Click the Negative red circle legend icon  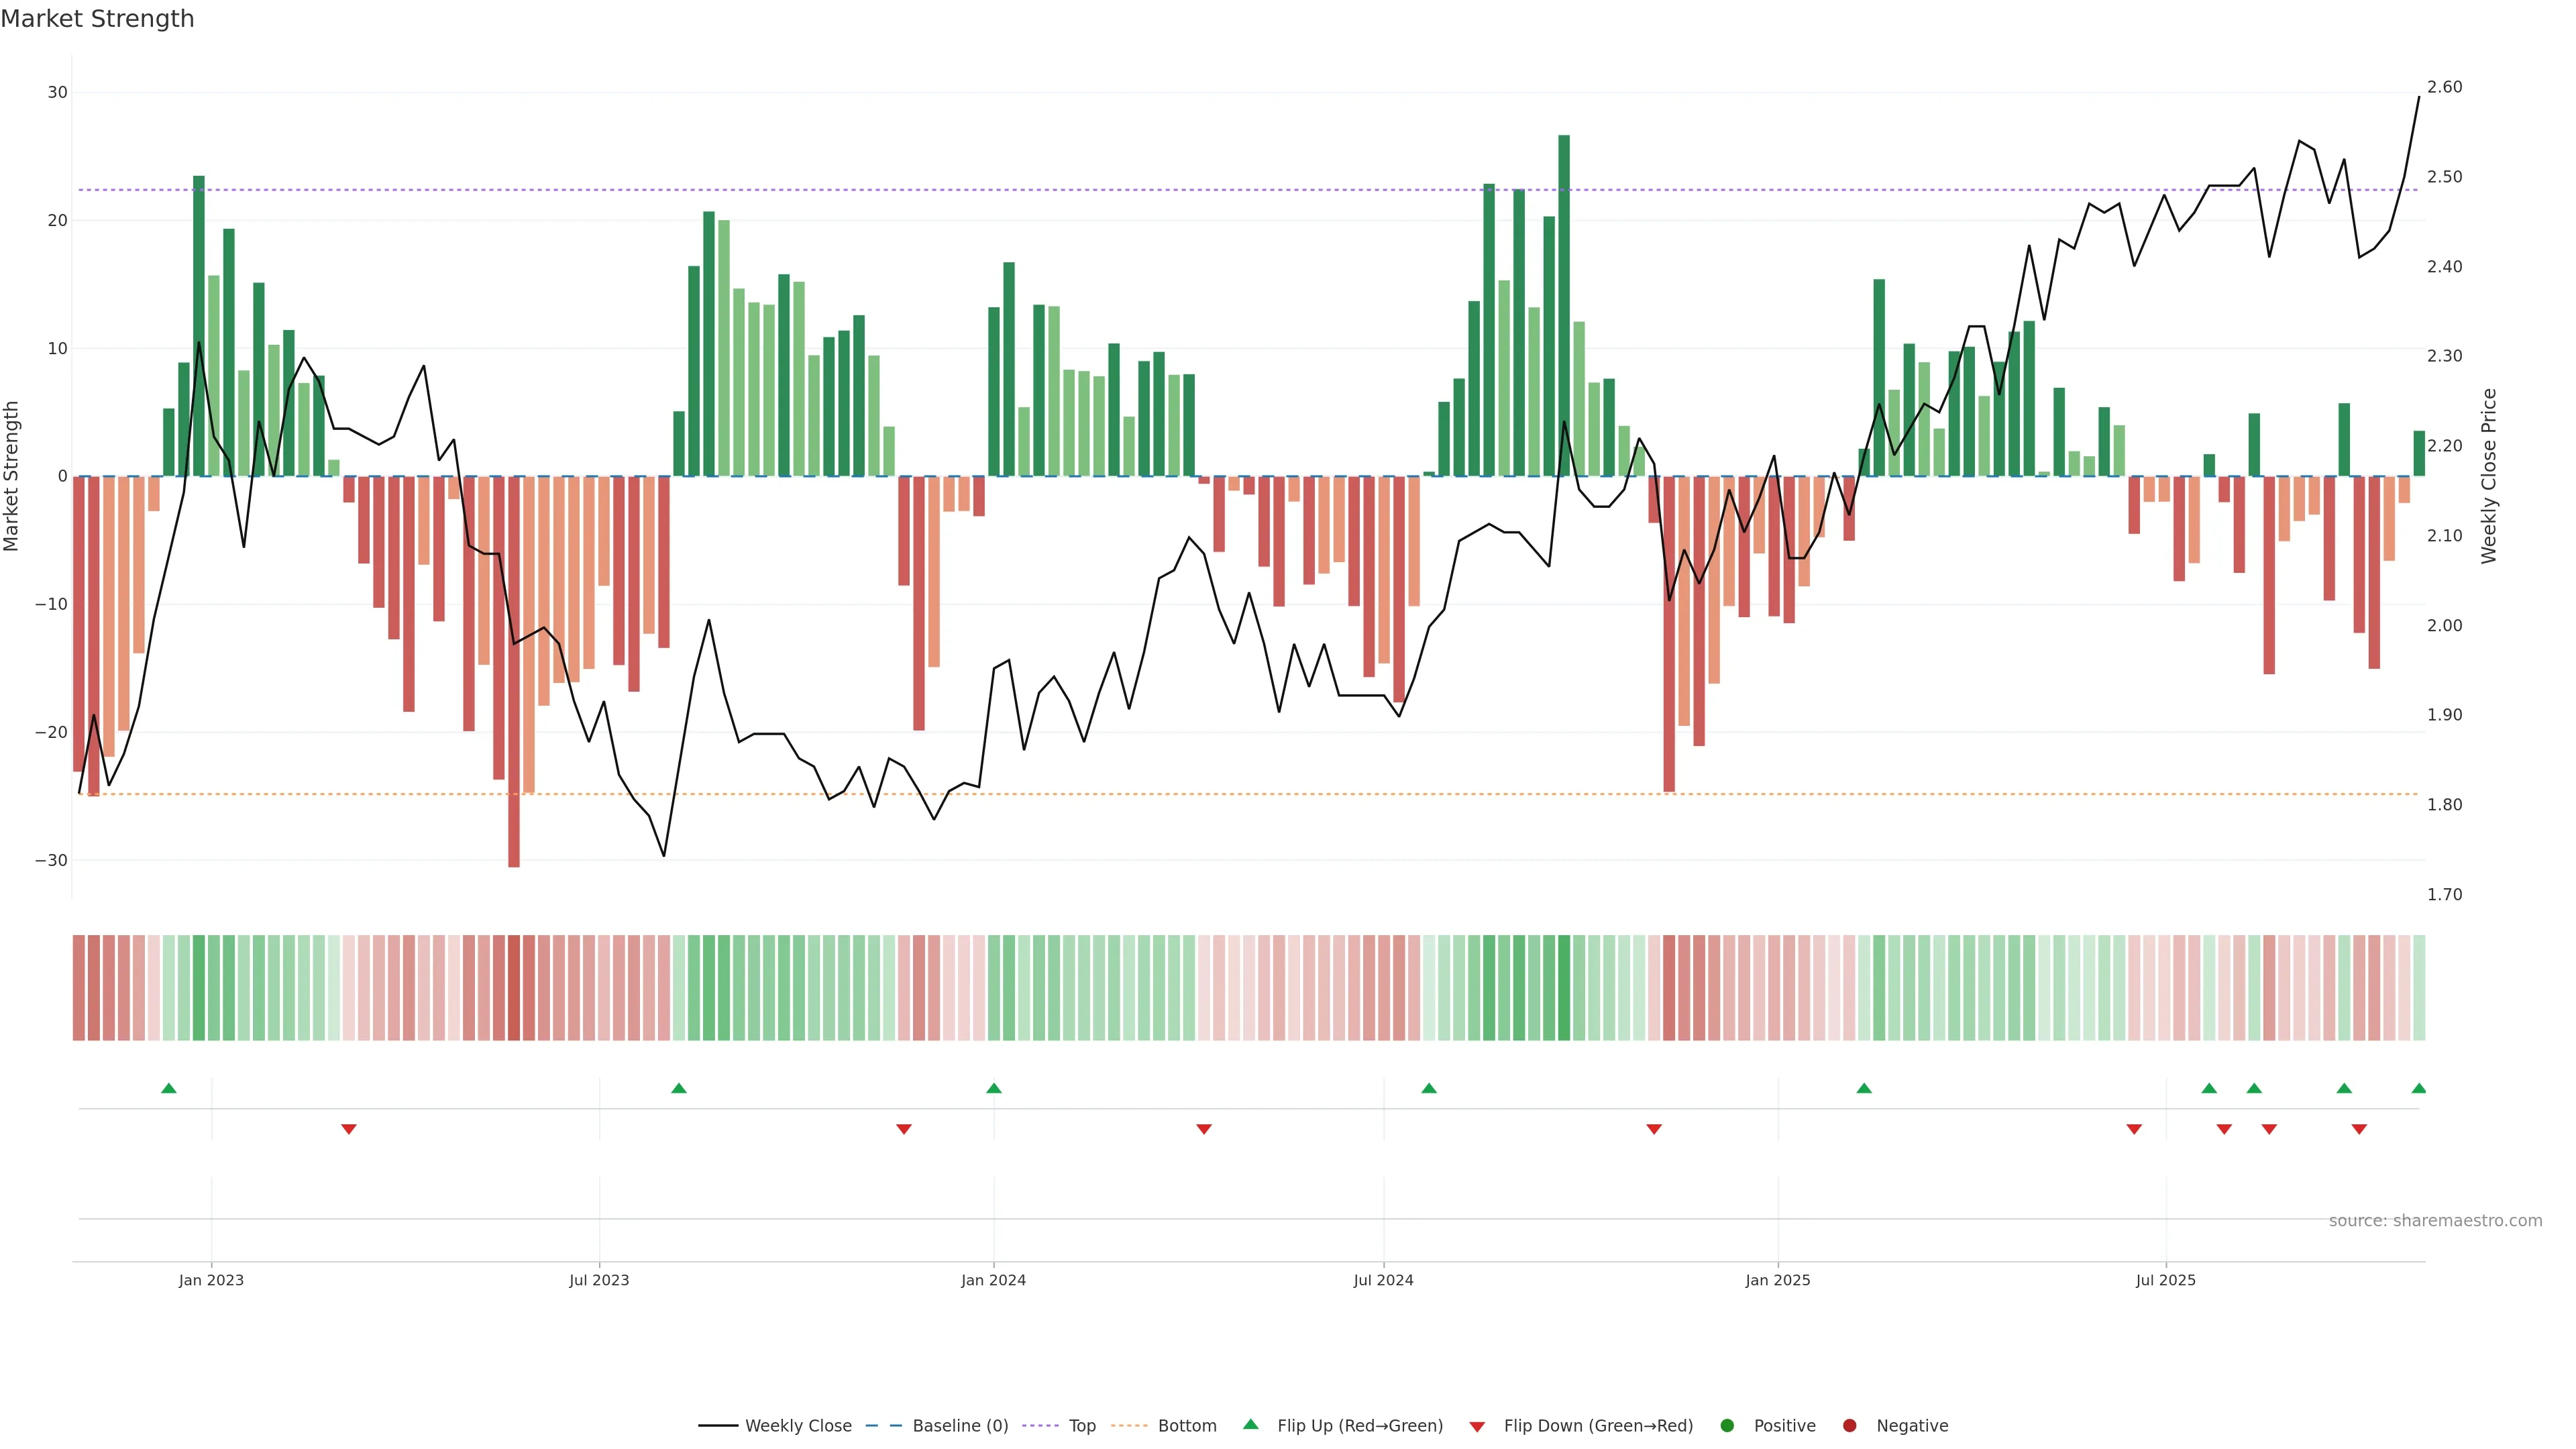(1849, 1426)
